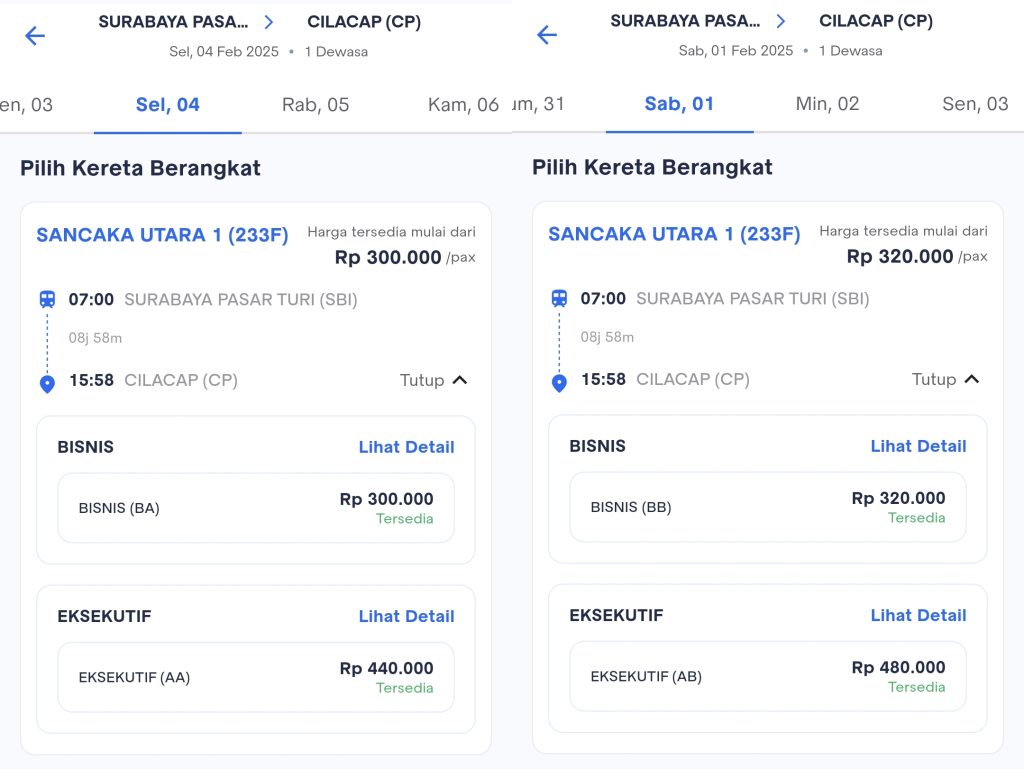Open Lihat Detail for BISNIS on the right
Image resolution: width=1024 pixels, height=769 pixels.
coord(918,446)
